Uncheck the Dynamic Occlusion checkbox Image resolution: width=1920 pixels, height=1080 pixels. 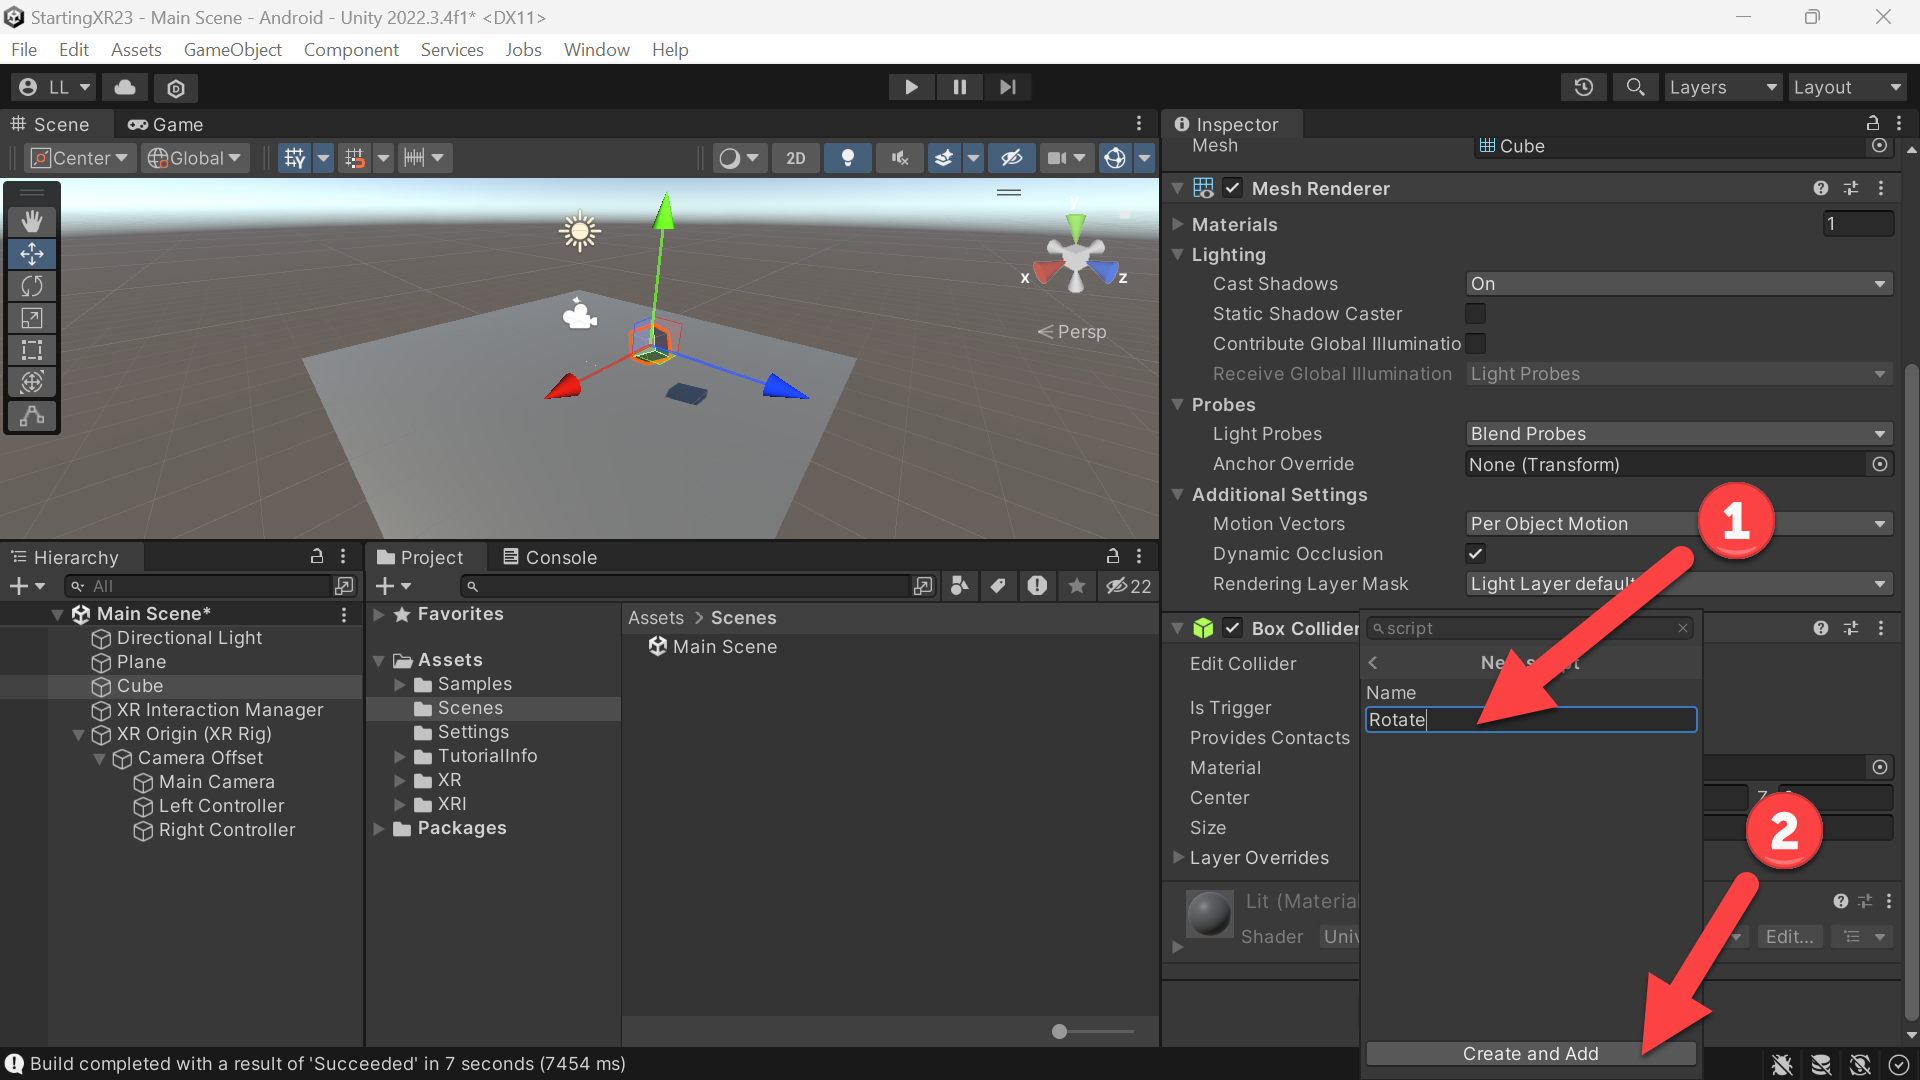pos(1475,553)
